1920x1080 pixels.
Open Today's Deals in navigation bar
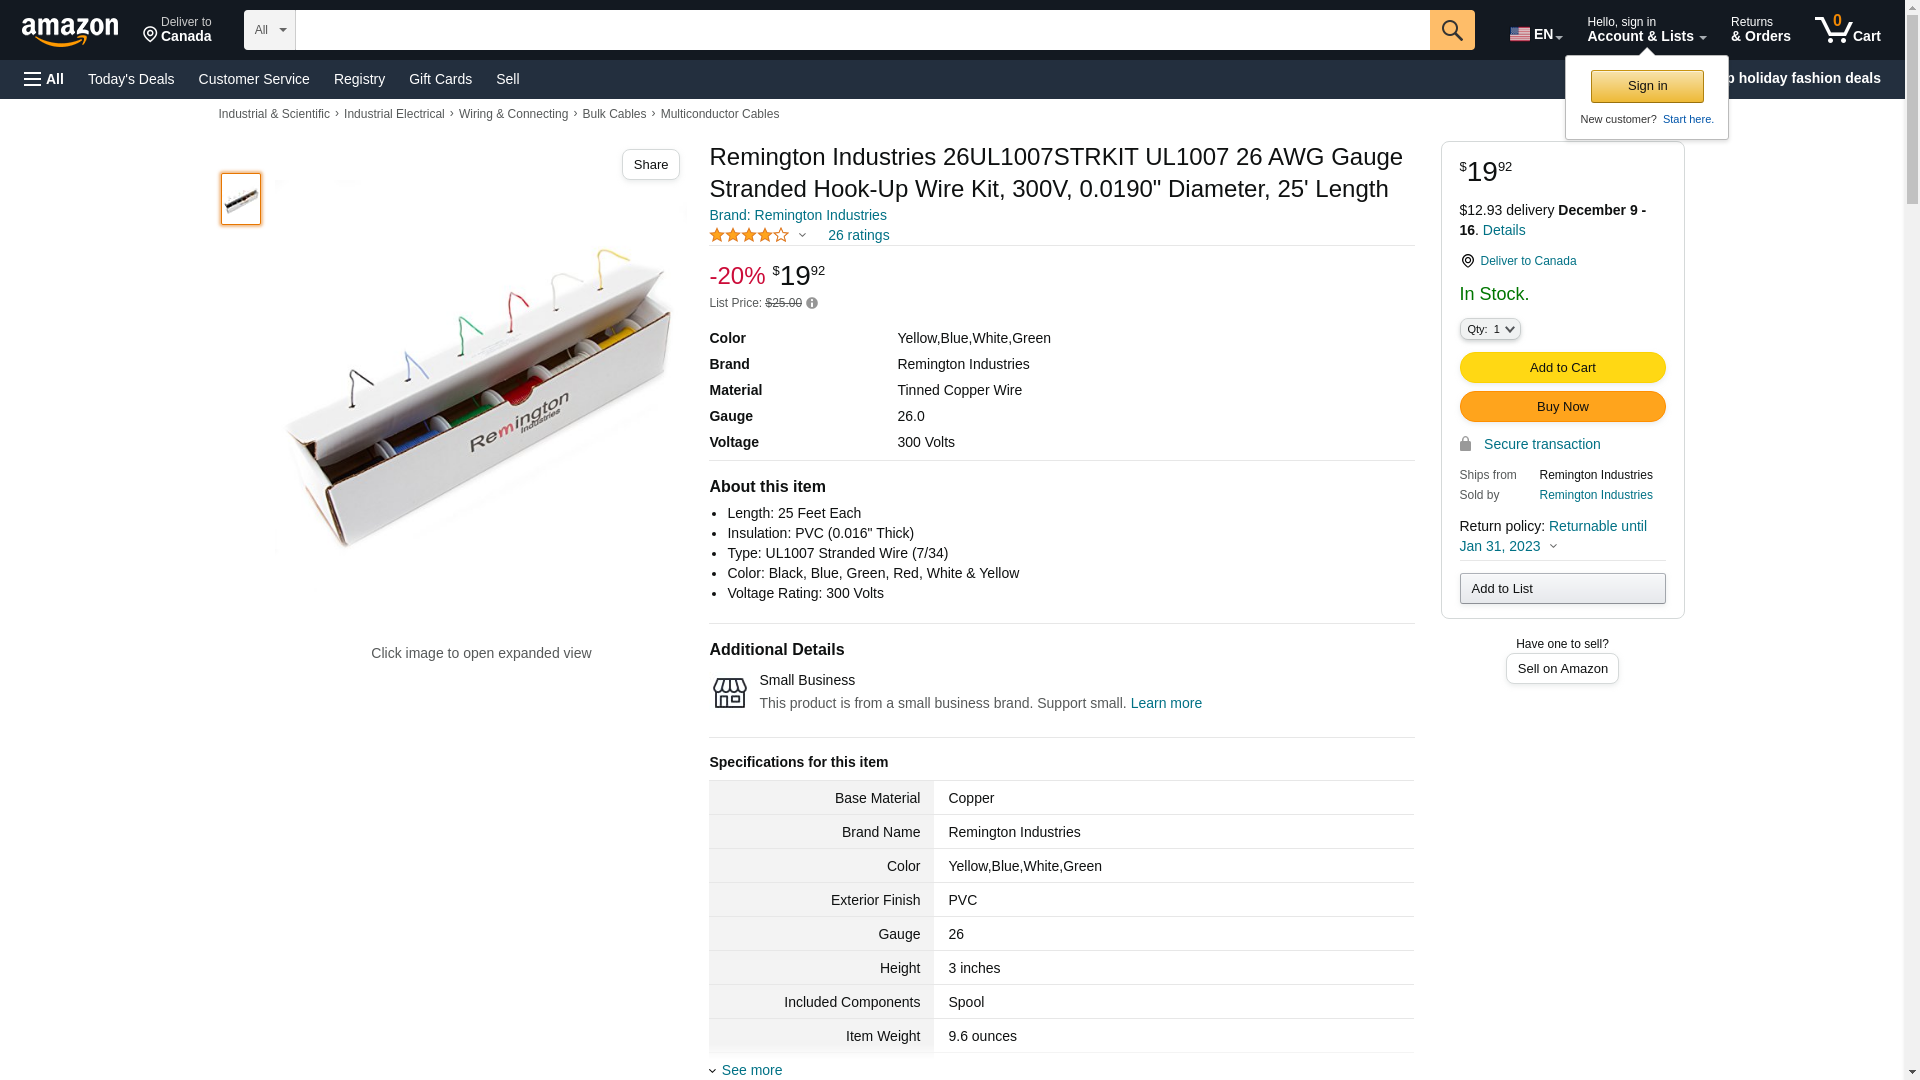[131, 79]
